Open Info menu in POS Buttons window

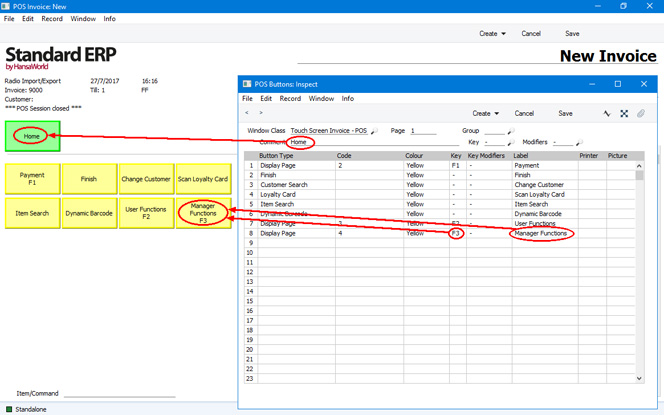348,98
